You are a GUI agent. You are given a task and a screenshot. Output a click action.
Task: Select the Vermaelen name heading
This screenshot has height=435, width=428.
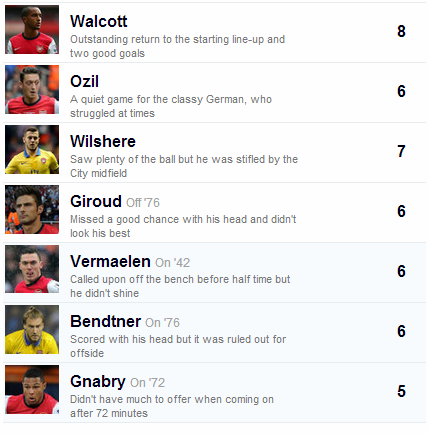[110, 261]
